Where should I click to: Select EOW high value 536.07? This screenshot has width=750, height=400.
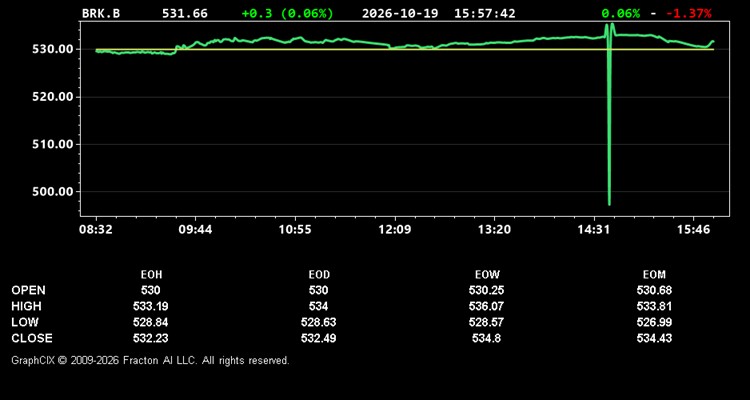click(486, 306)
